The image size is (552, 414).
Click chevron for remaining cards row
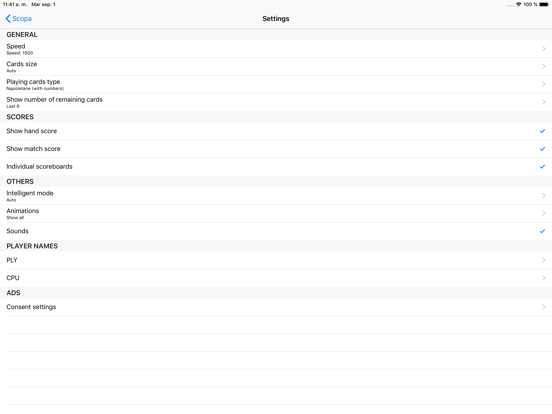click(x=544, y=102)
